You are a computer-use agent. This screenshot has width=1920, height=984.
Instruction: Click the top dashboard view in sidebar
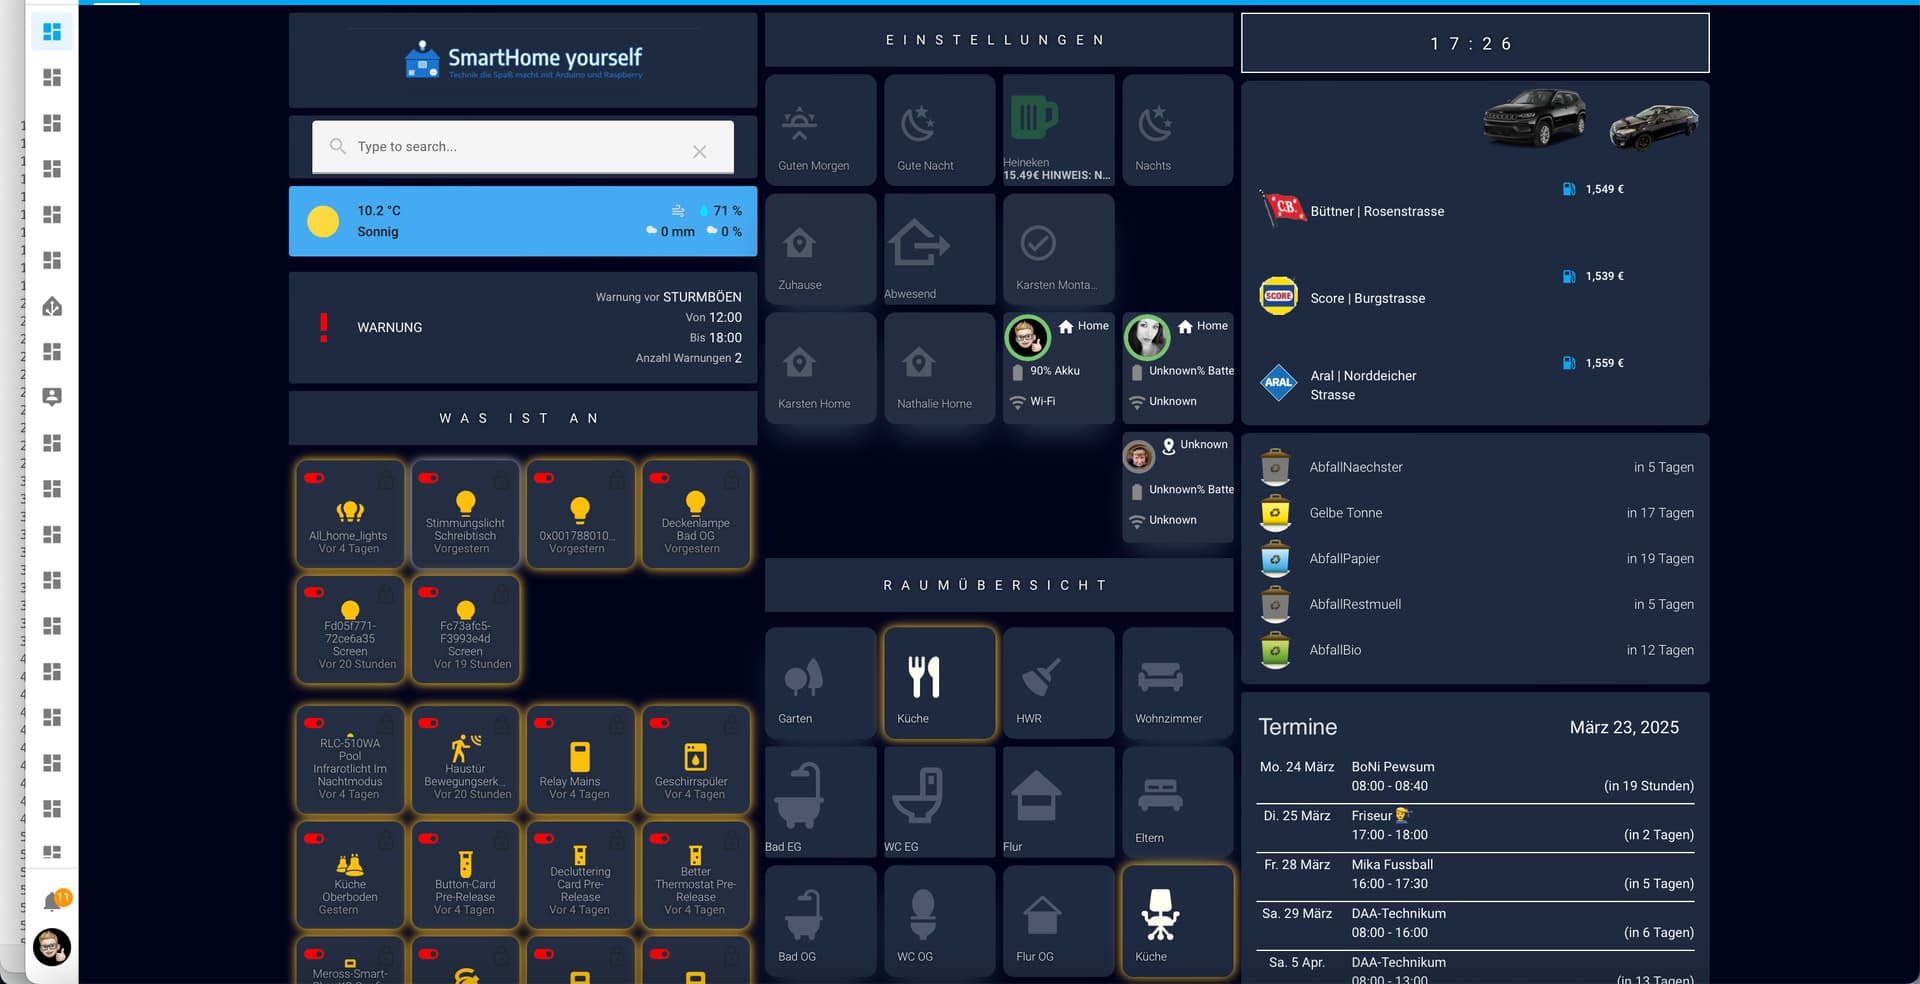click(x=52, y=32)
